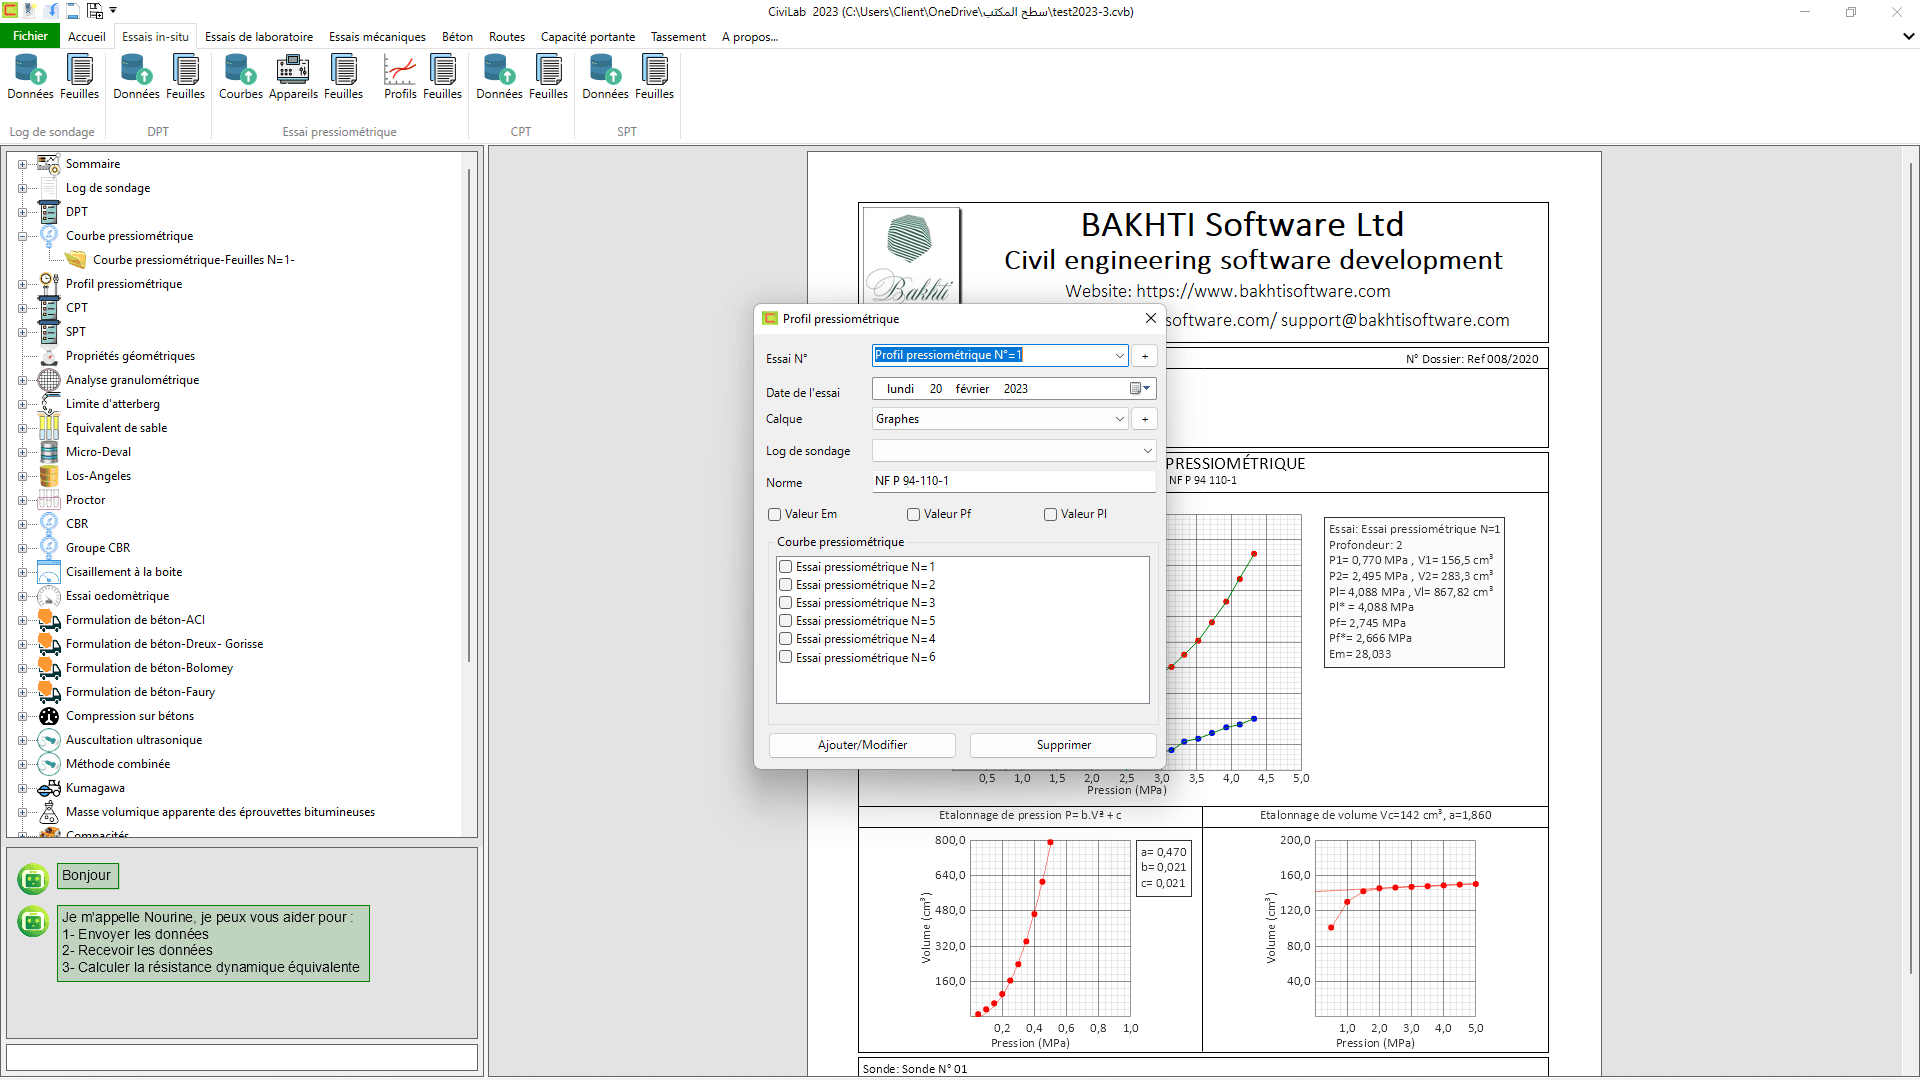The width and height of the screenshot is (1920, 1080).
Task: Check Essai pressiométrique N=6
Action: 786,658
